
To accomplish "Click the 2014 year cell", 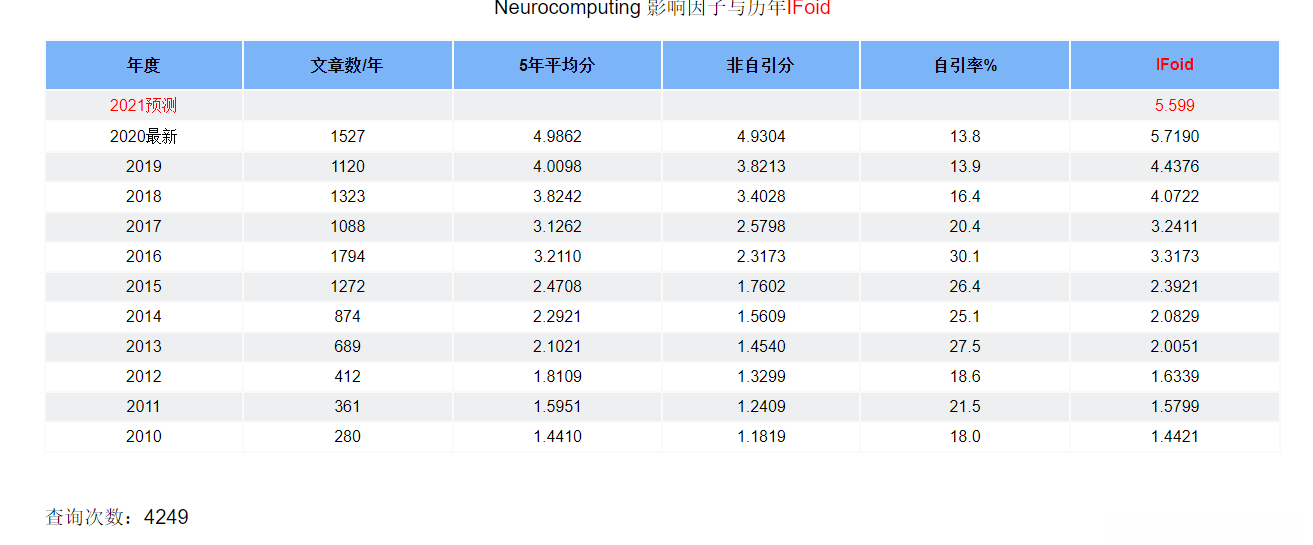I will point(144,316).
